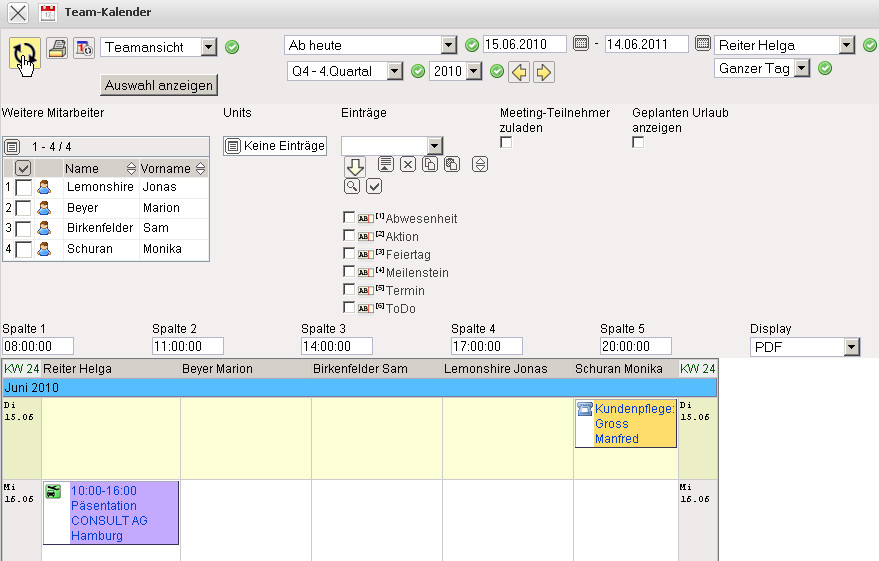Click the magnifier icon under Einträge

click(x=352, y=186)
